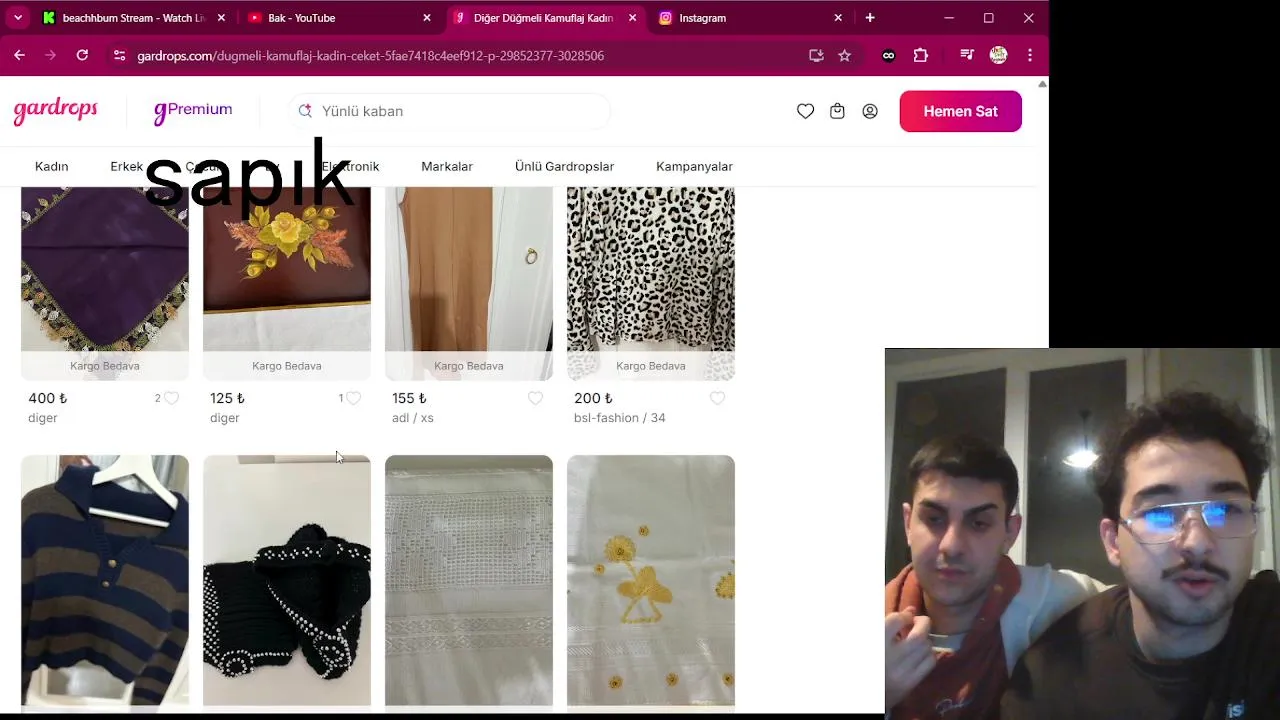This screenshot has width=1280, height=720.
Task: Bookmark this page with the star icon
Action: tap(844, 56)
